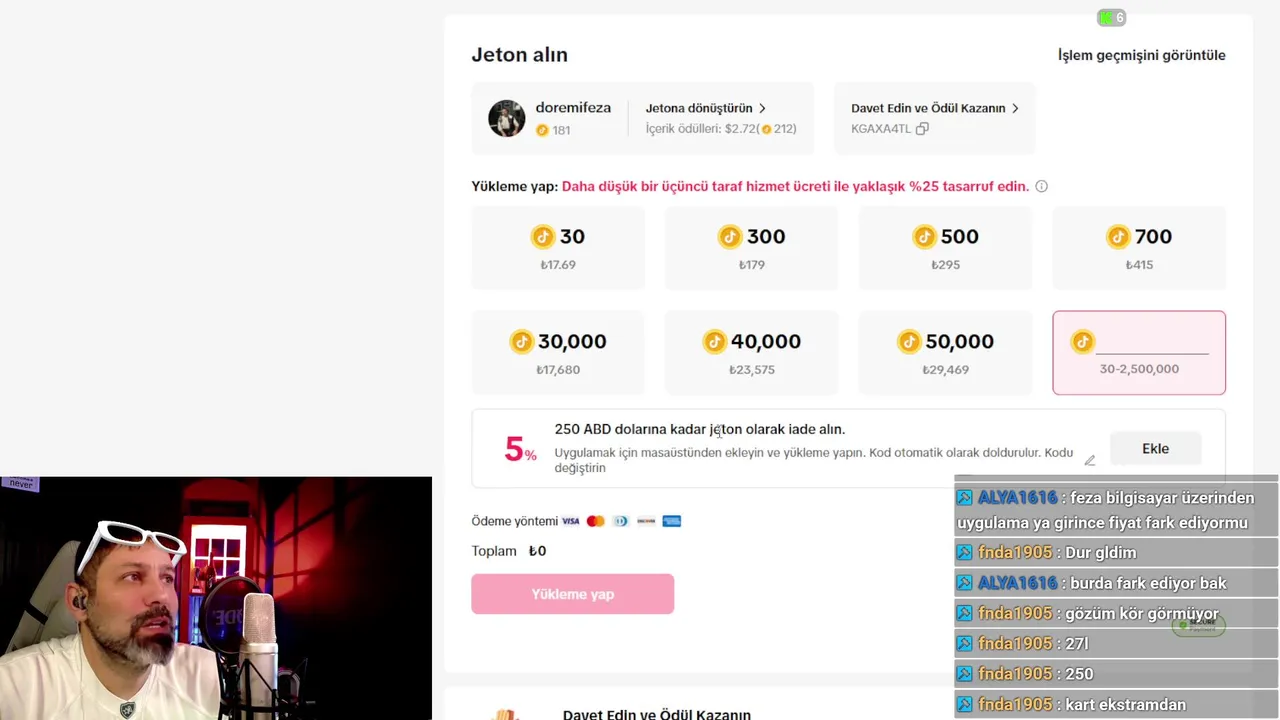Click the pencil icon to change the code
1280x720 pixels.
pos(1089,460)
